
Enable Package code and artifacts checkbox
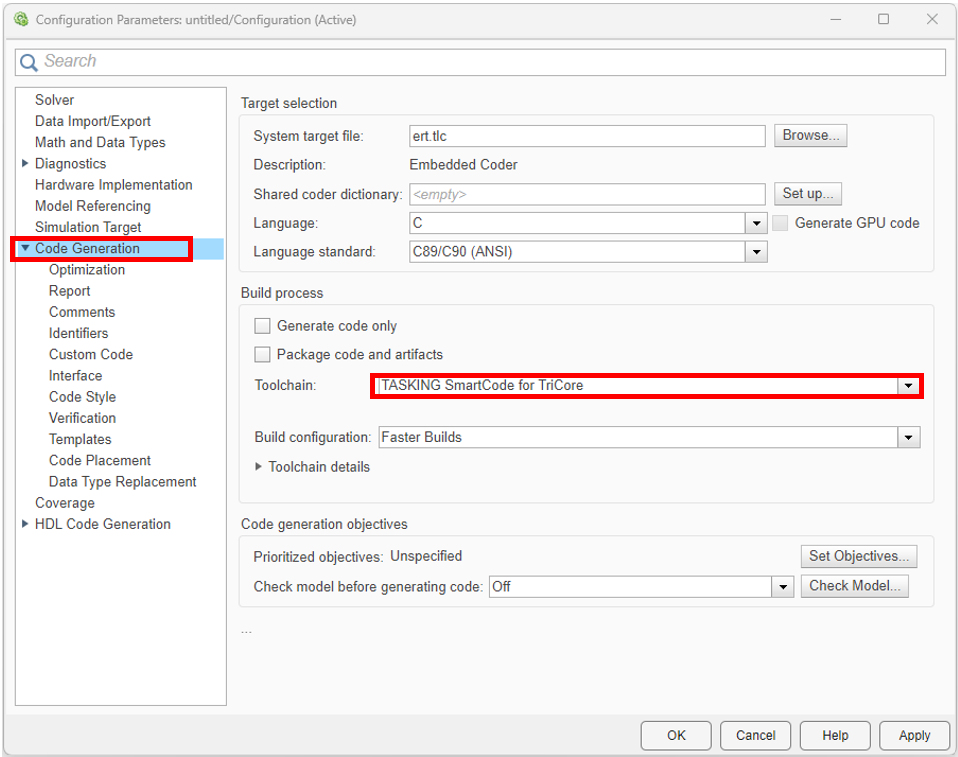[262, 354]
